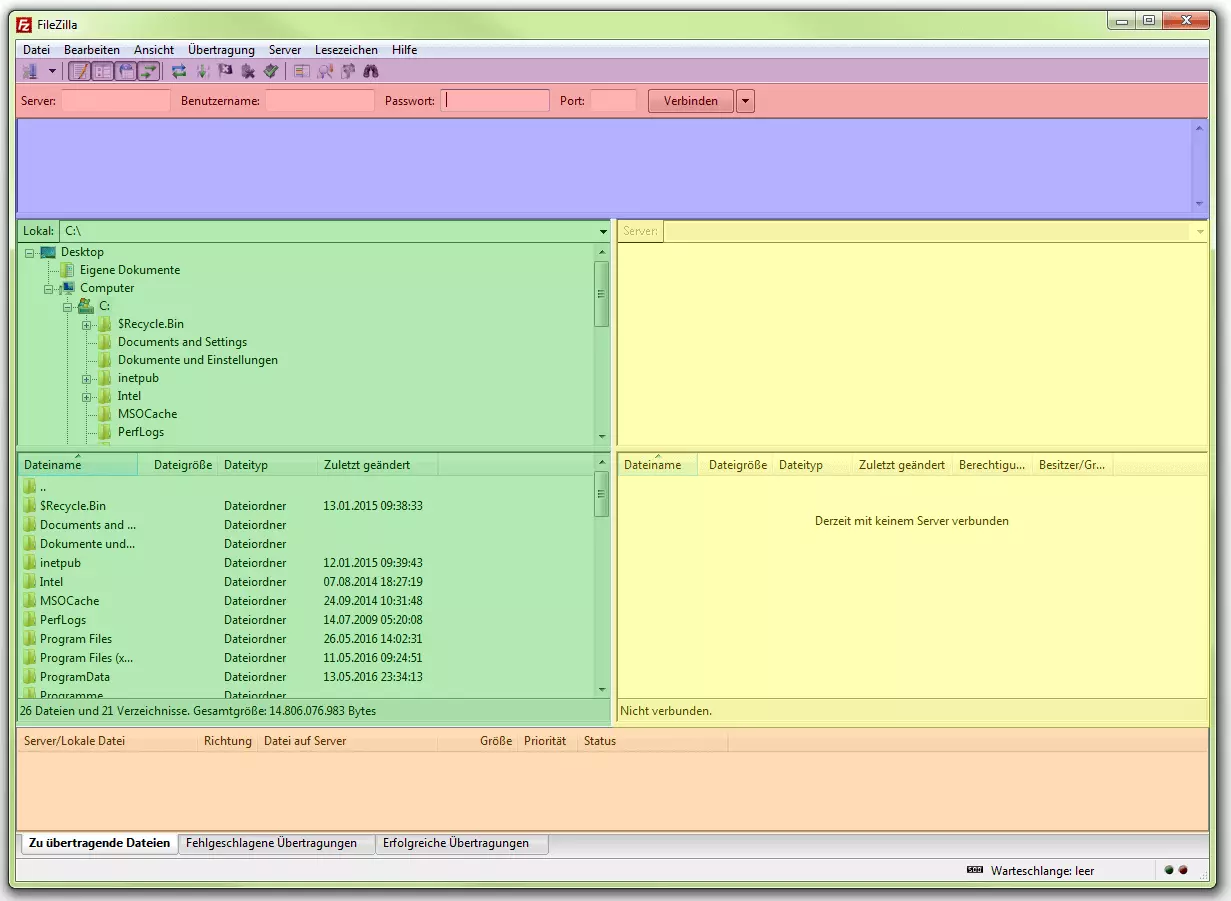1231x901 pixels.
Task: Open the Site Manager icon
Action: pos(29,71)
